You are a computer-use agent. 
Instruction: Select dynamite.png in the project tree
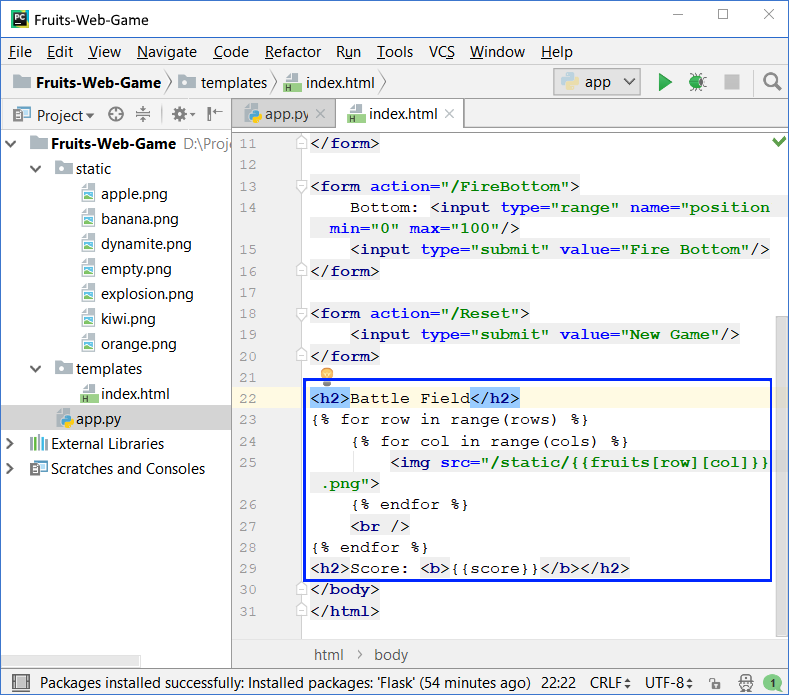146,244
